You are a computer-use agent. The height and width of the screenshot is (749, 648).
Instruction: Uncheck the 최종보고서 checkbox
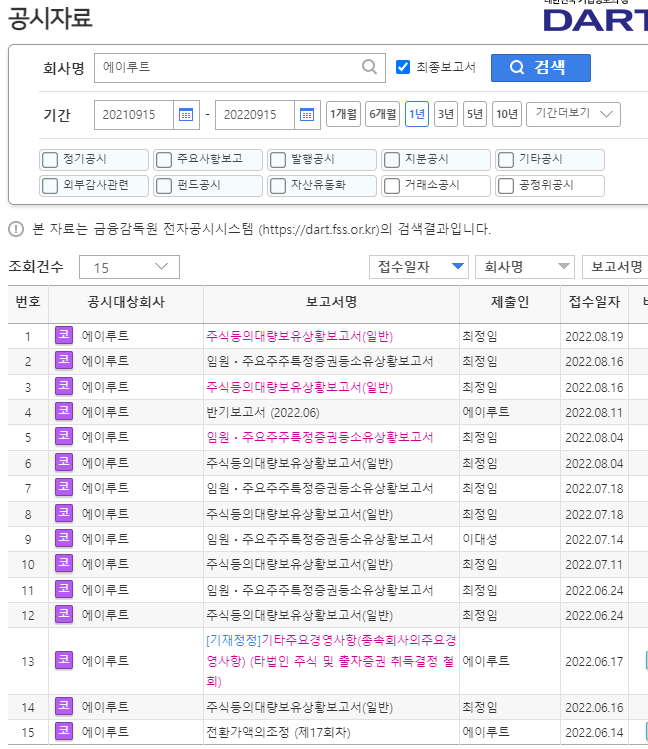pyautogui.click(x=403, y=67)
